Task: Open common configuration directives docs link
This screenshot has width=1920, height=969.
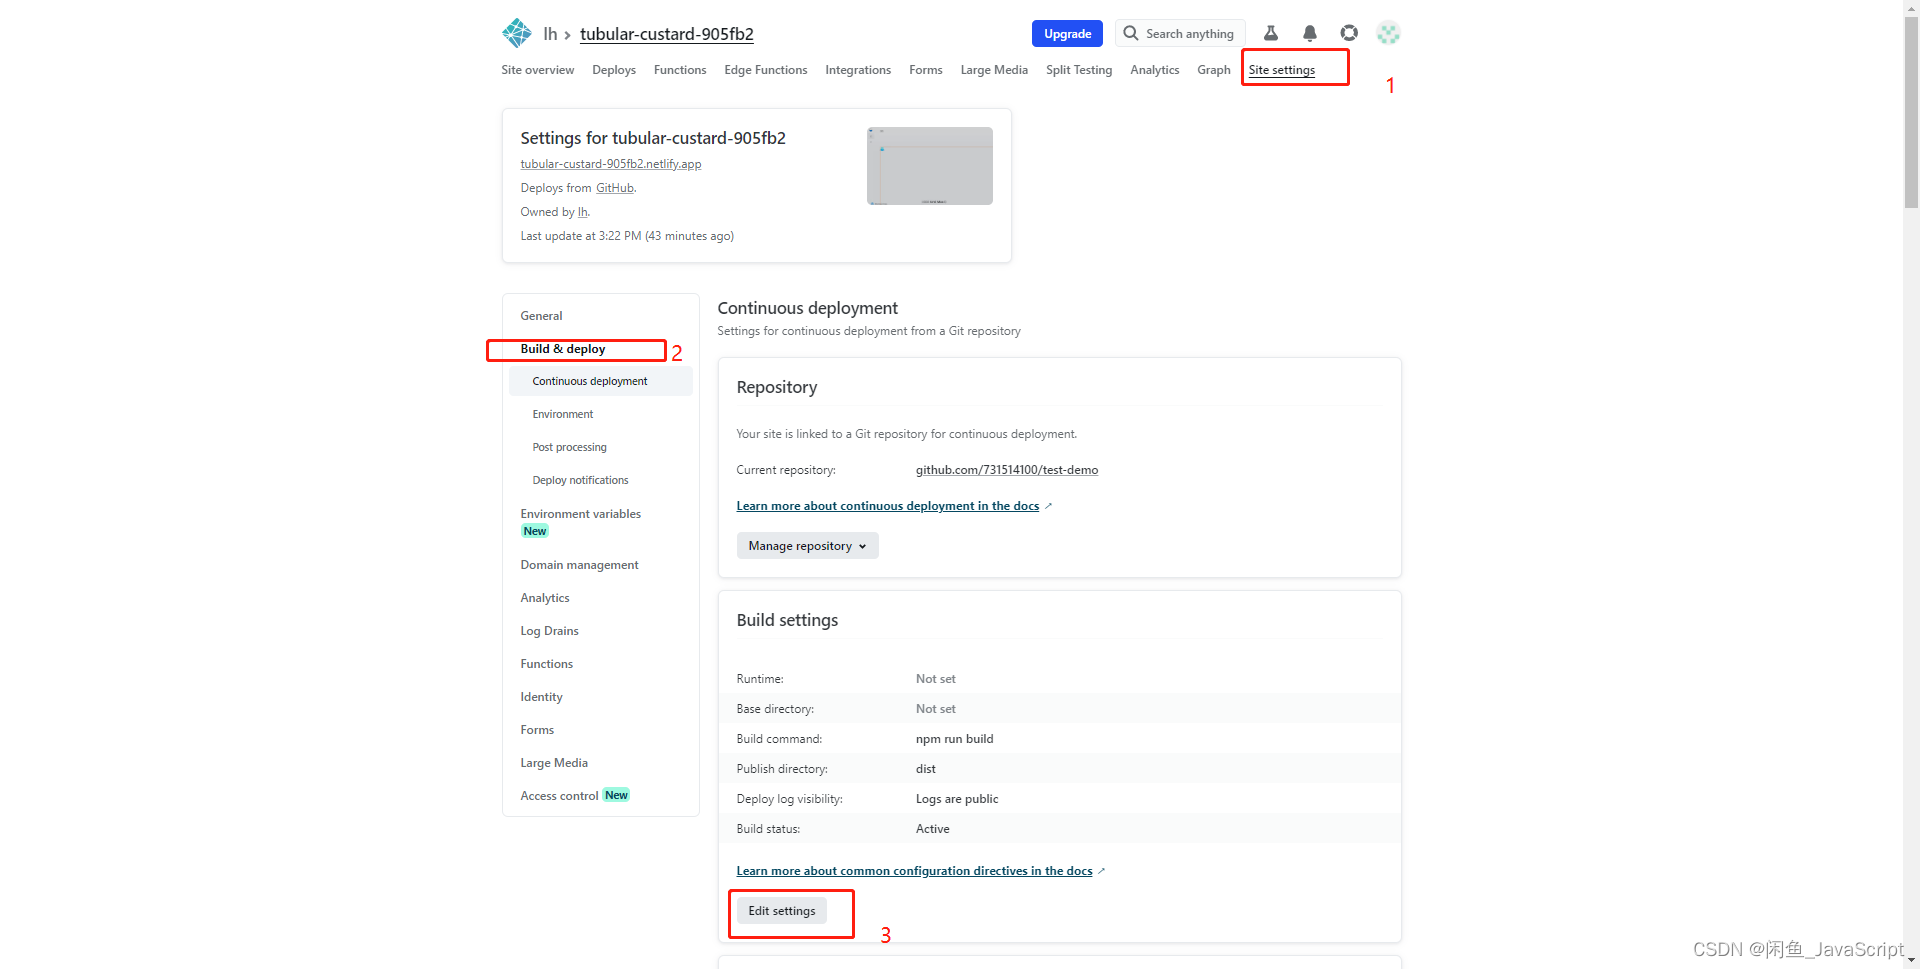Action: coord(915,871)
